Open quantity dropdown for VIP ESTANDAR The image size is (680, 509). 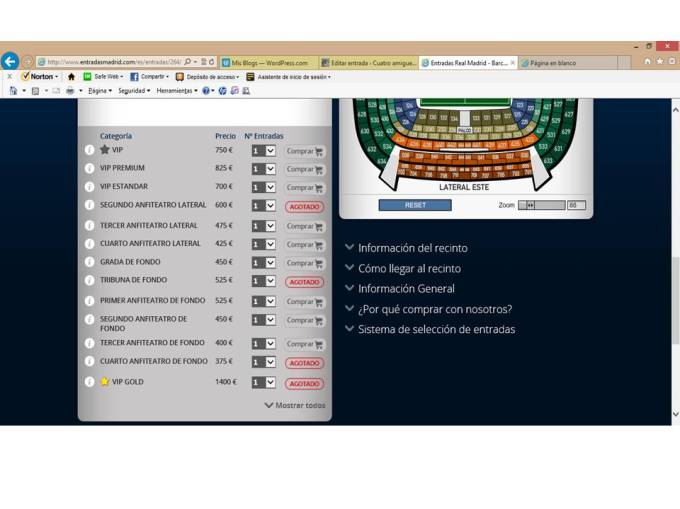point(263,187)
